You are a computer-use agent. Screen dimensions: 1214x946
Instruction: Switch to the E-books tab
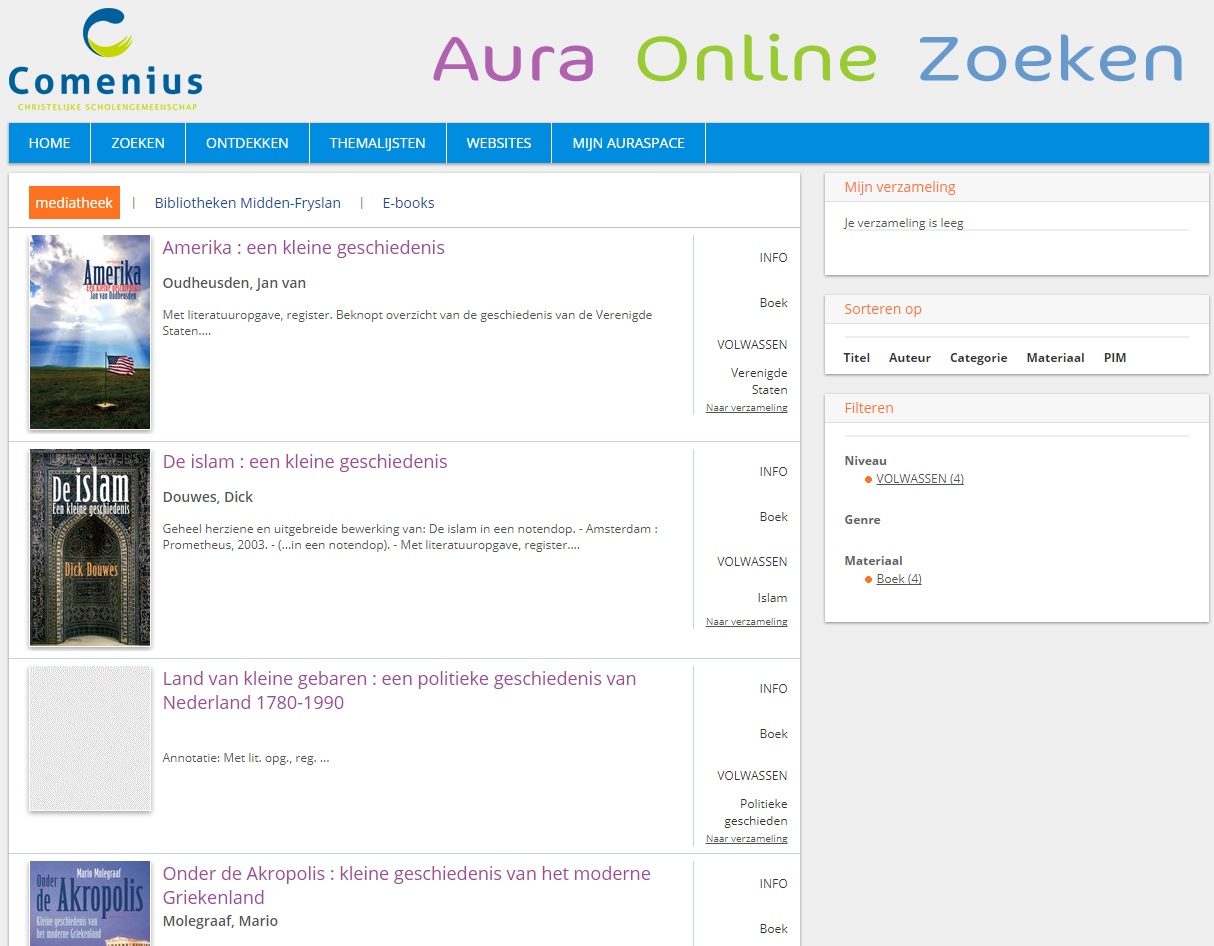click(408, 203)
